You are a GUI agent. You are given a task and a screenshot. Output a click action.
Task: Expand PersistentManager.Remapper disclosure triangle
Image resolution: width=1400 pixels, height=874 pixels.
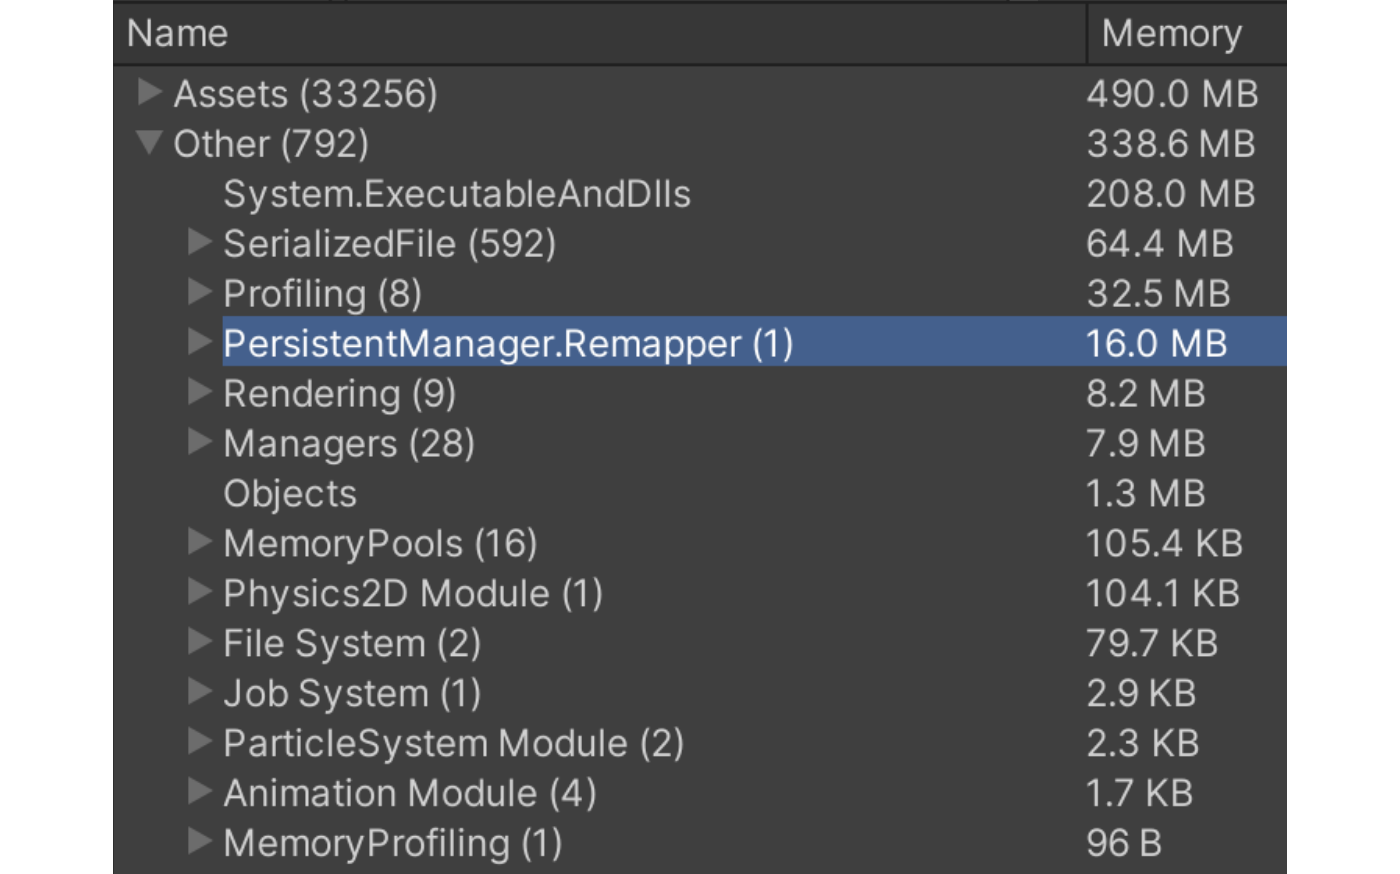pos(199,342)
